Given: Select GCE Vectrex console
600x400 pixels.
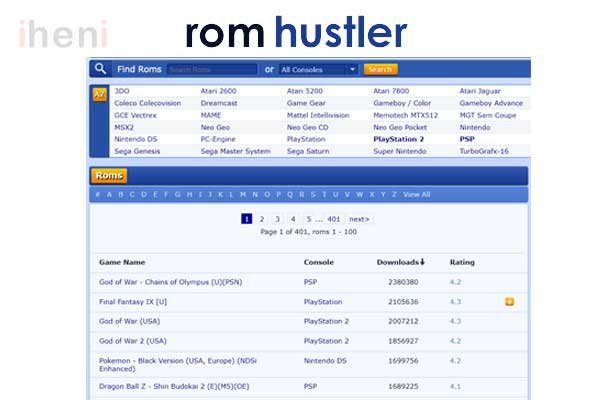Looking at the screenshot, I should tap(135, 115).
